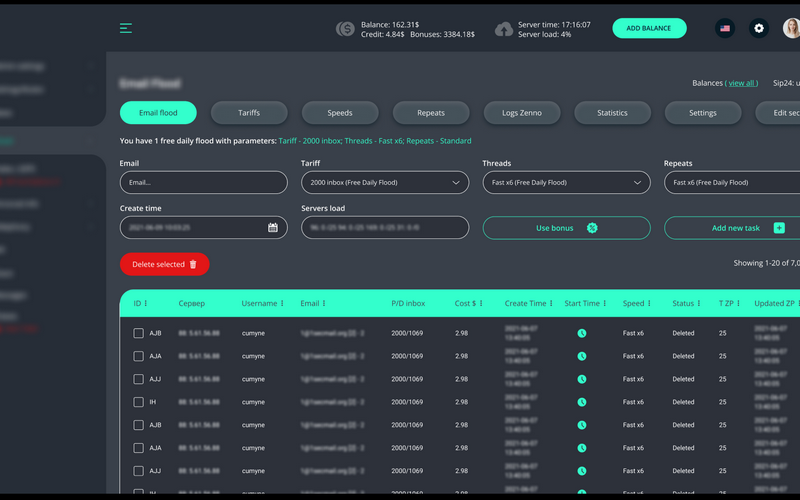Open the Logs Zenno tab
This screenshot has height=500, width=800.
(521, 113)
